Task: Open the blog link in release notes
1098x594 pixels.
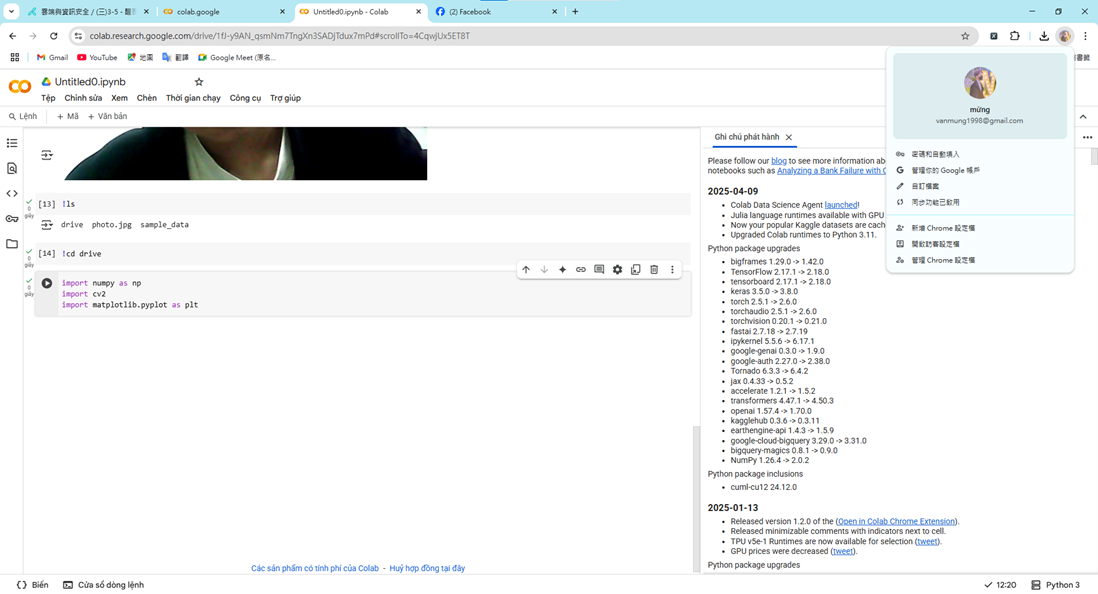Action: 778,160
